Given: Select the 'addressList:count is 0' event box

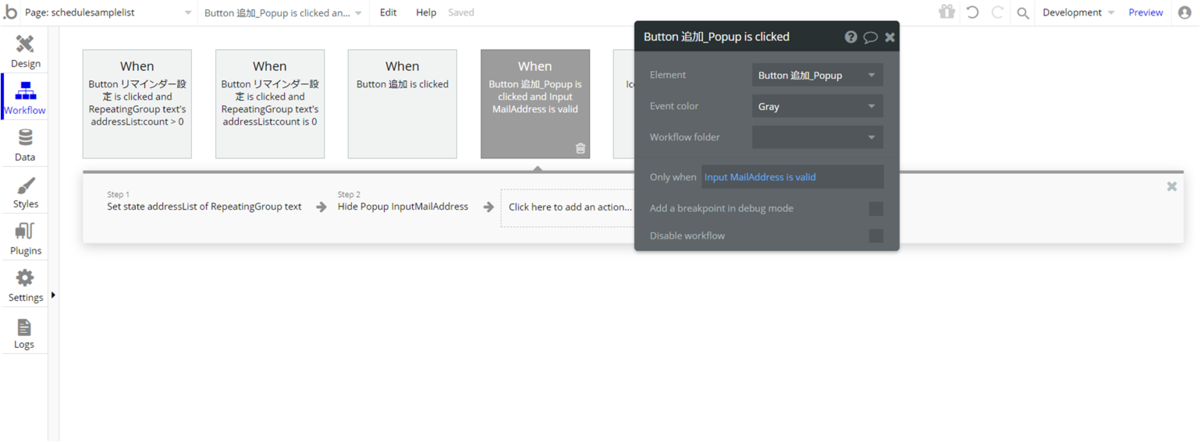Looking at the screenshot, I should [269, 104].
